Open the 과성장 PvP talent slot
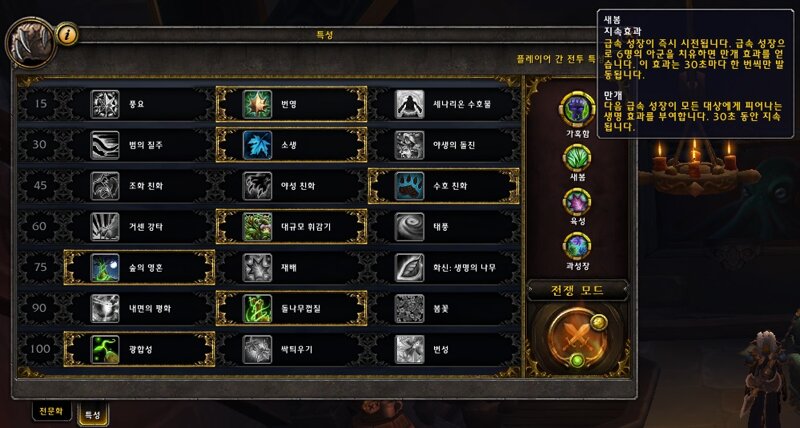 pyautogui.click(x=577, y=246)
